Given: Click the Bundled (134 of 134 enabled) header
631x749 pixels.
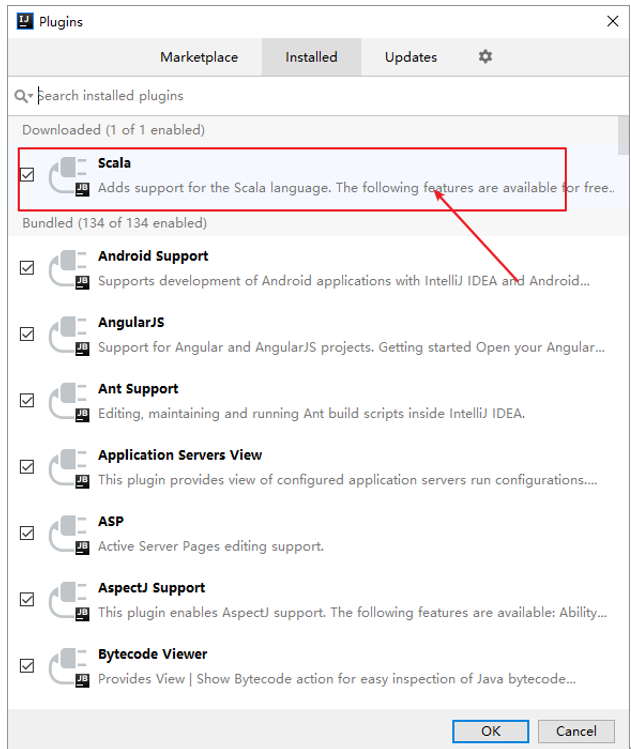Looking at the screenshot, I should (x=115, y=223).
